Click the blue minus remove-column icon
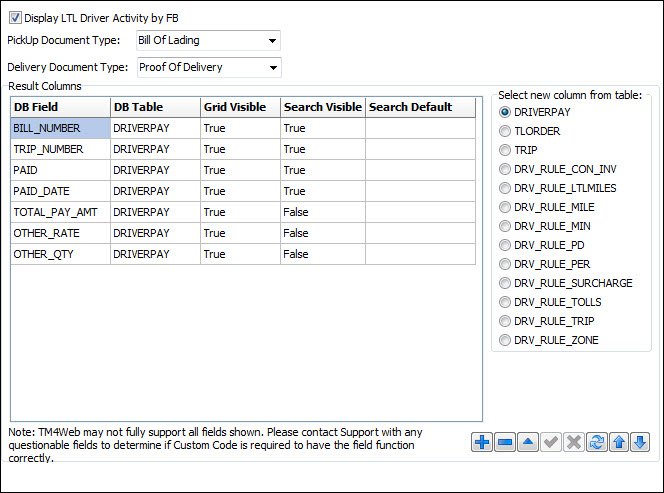This screenshot has width=664, height=493. click(504, 442)
